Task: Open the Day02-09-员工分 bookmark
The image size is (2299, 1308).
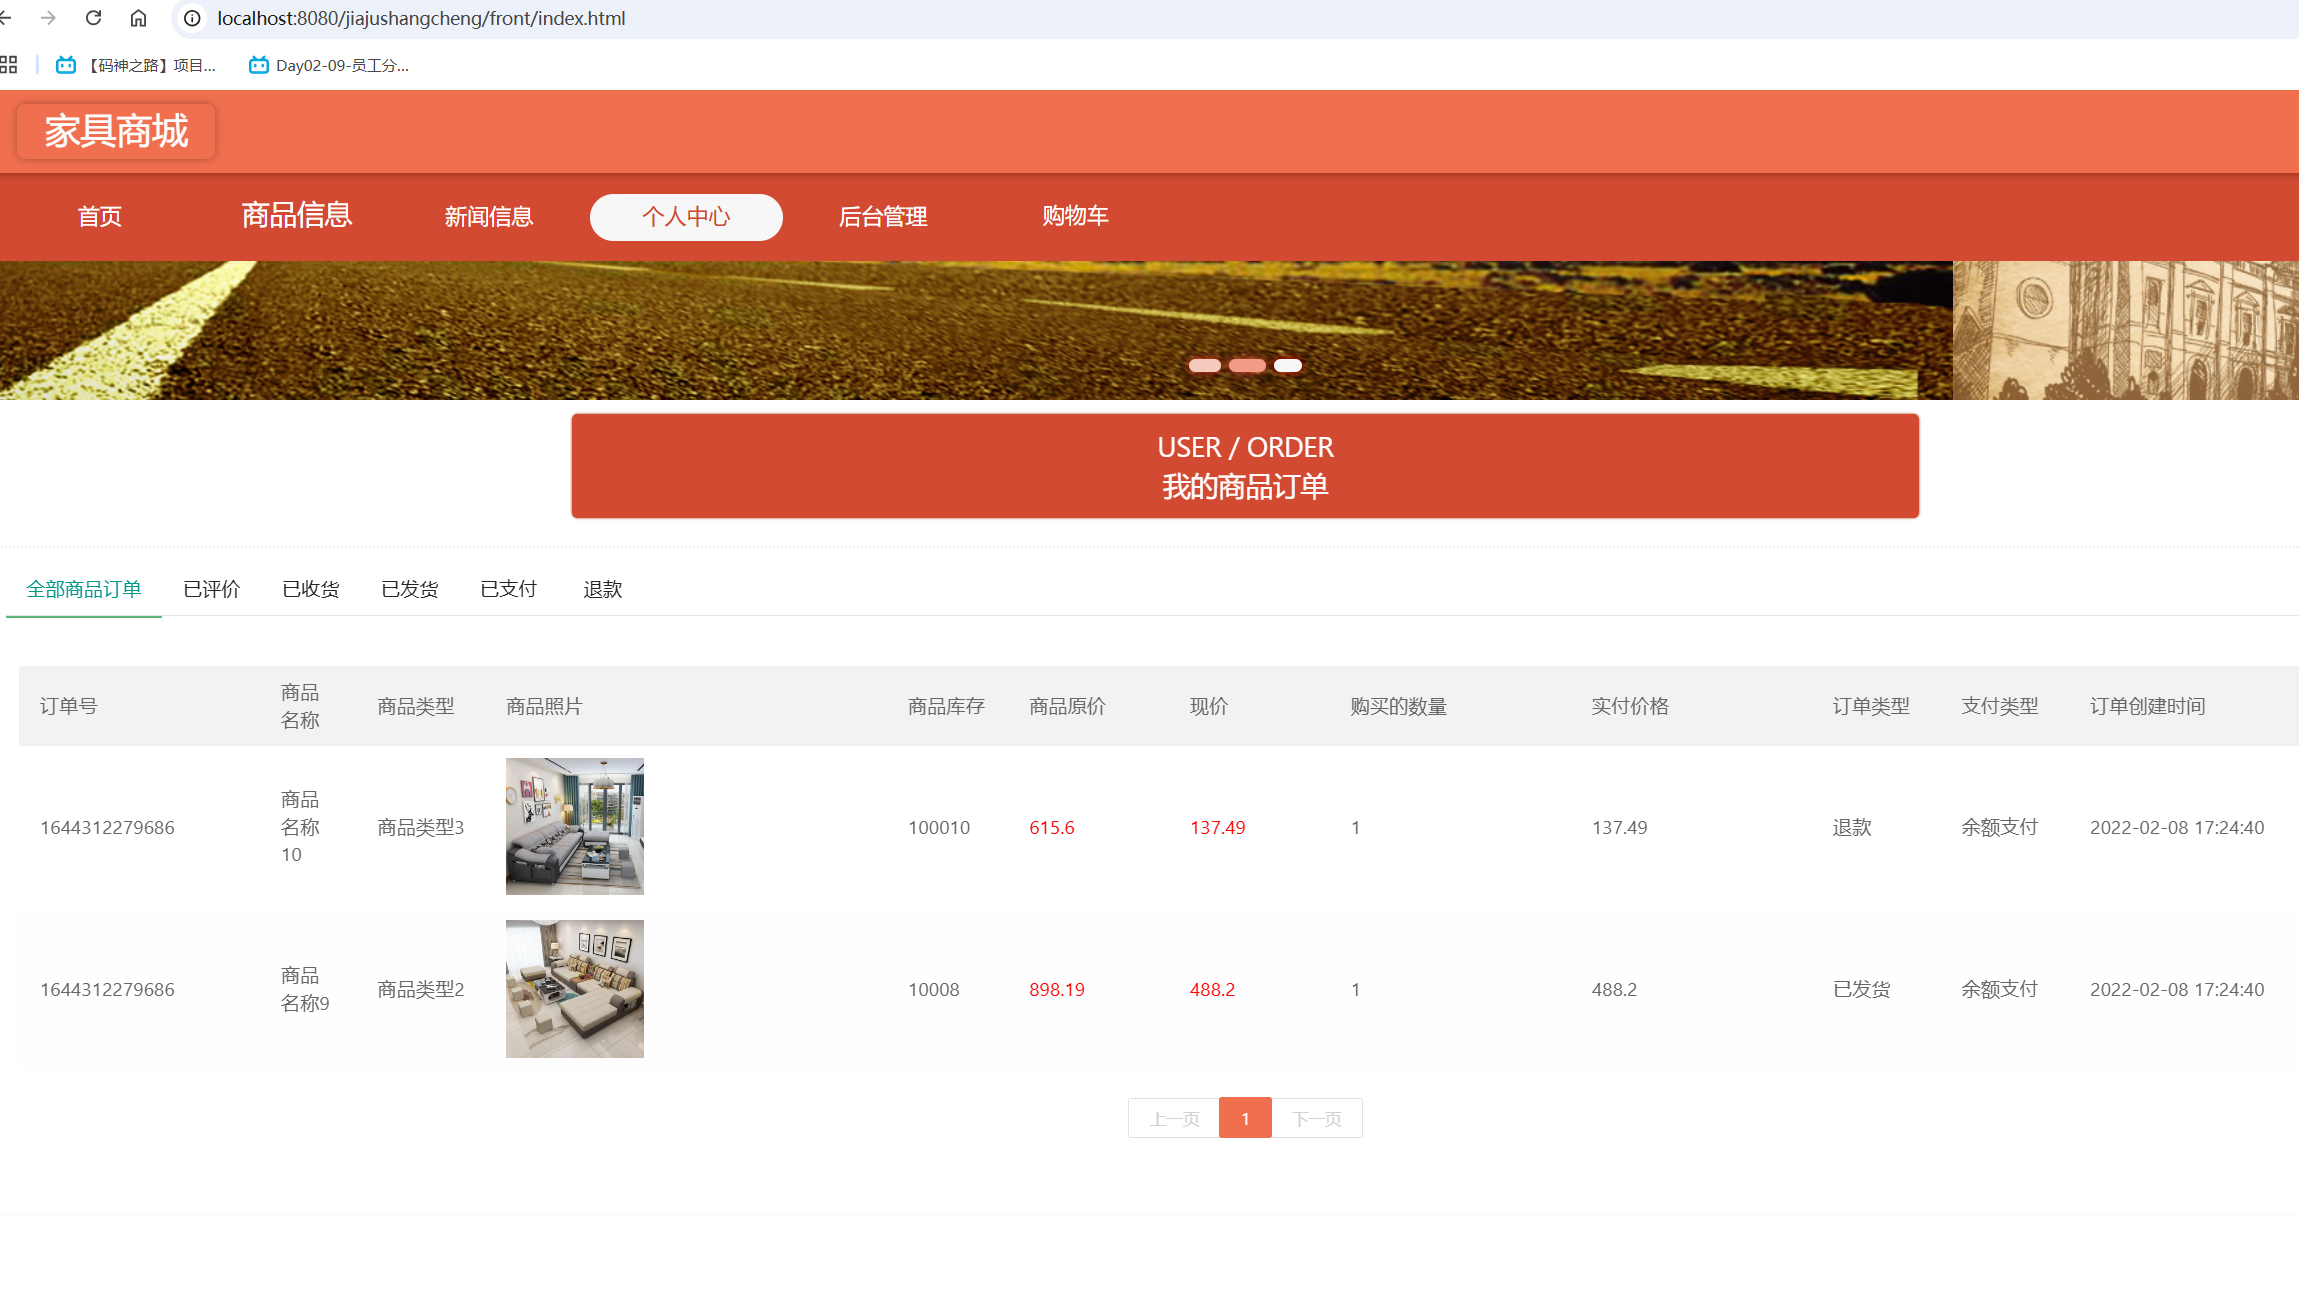Action: 329,65
